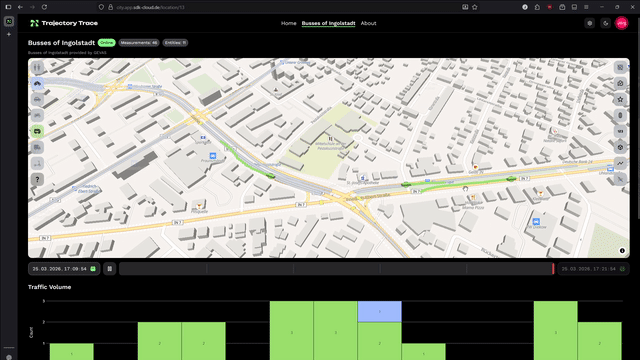This screenshot has width=640, height=360.
Task: Open the language globe menu
Action: (x=589, y=23)
